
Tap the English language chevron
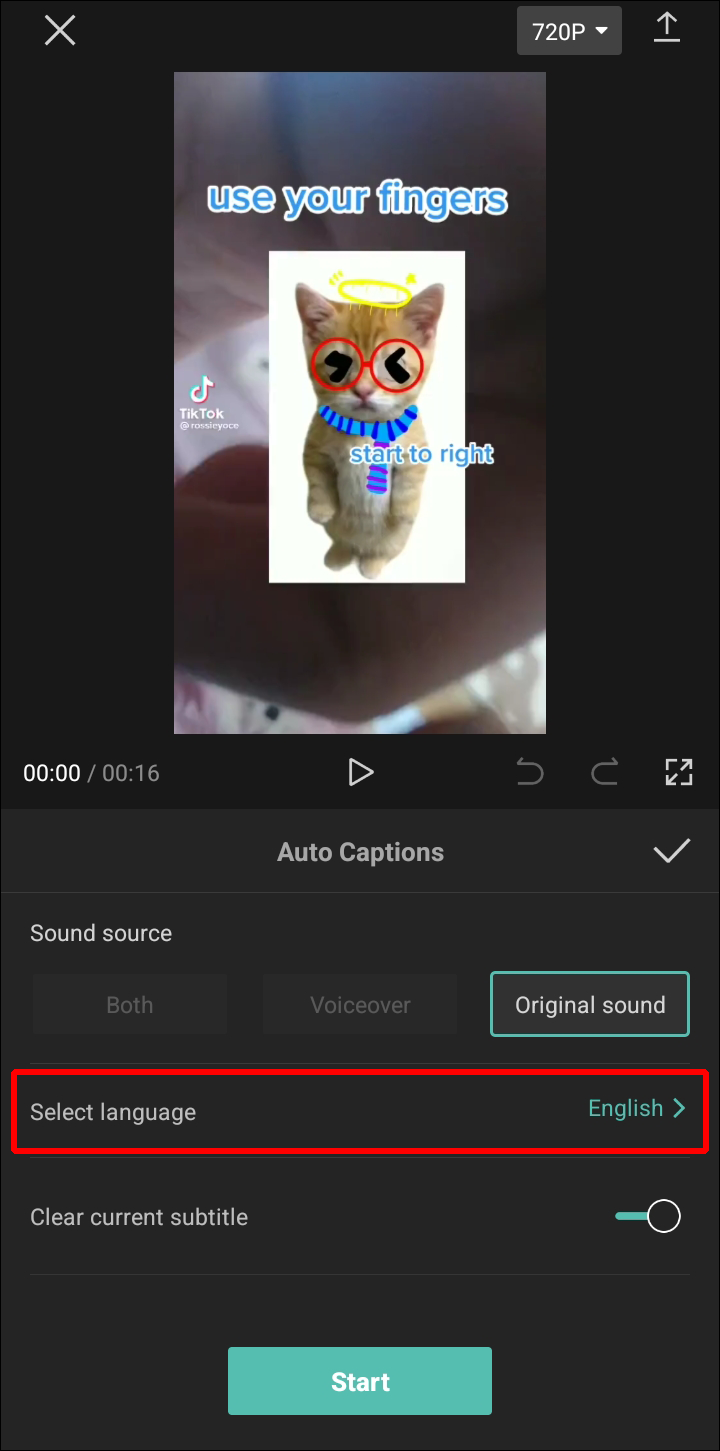[679, 1108]
